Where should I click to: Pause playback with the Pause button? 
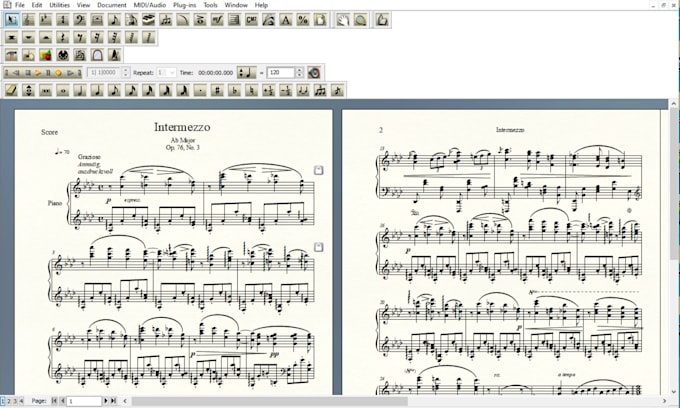[48, 73]
